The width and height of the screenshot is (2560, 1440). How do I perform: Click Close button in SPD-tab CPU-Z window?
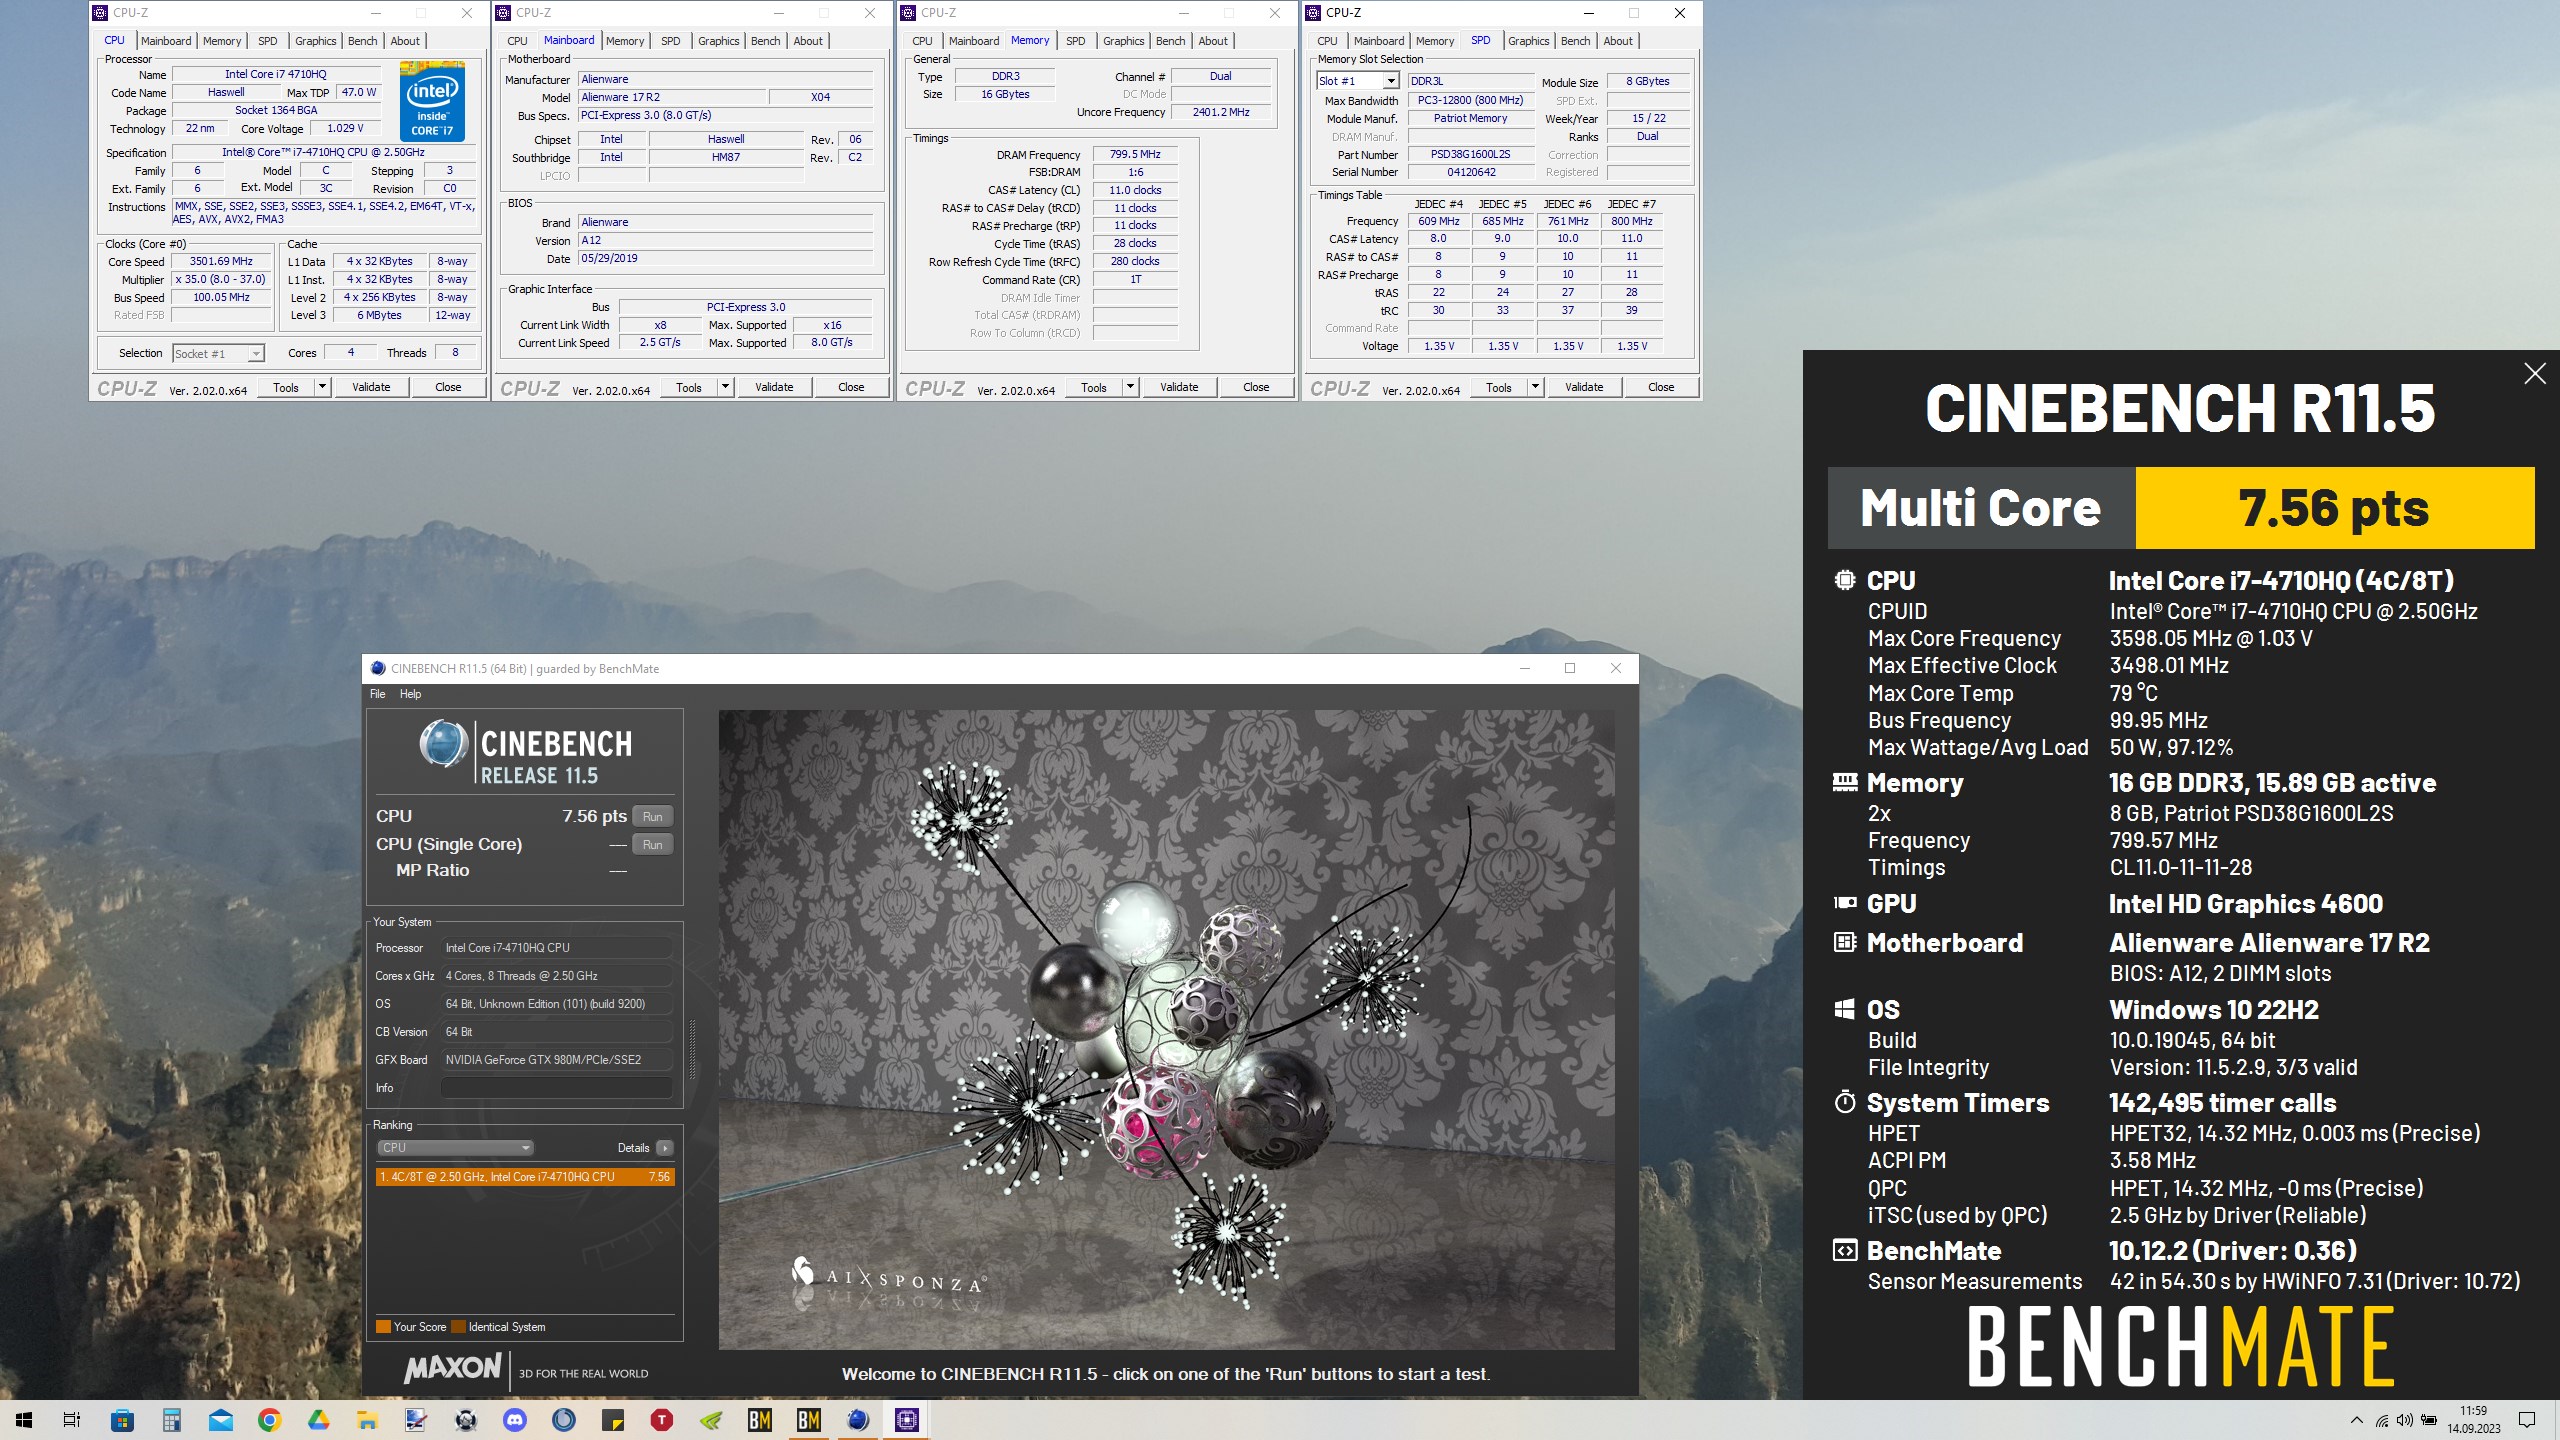point(1661,387)
